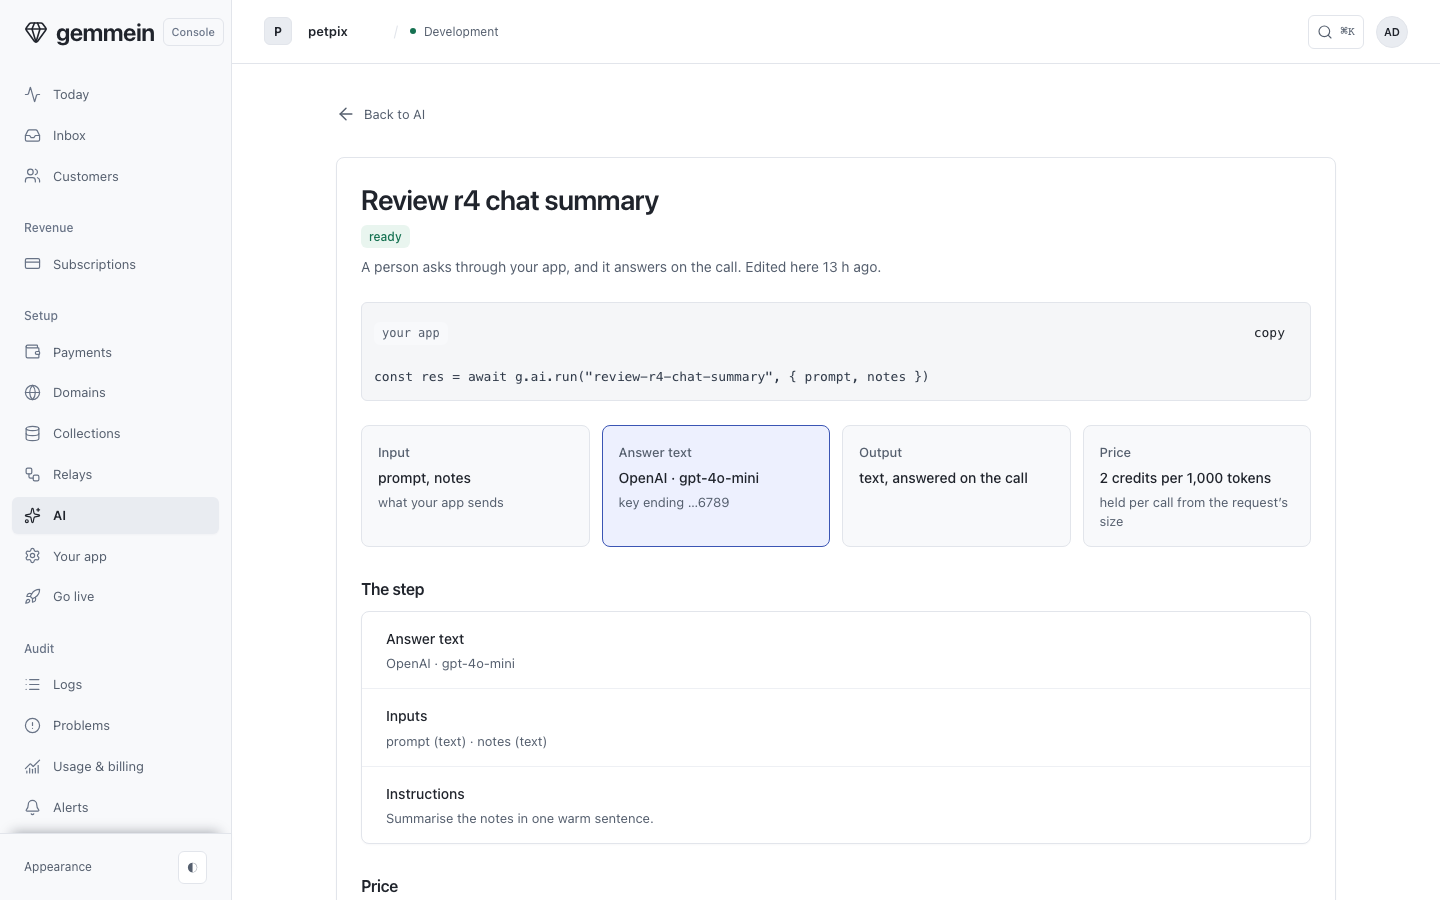
Task: Open the AD account avatar menu
Action: [x=1392, y=32]
